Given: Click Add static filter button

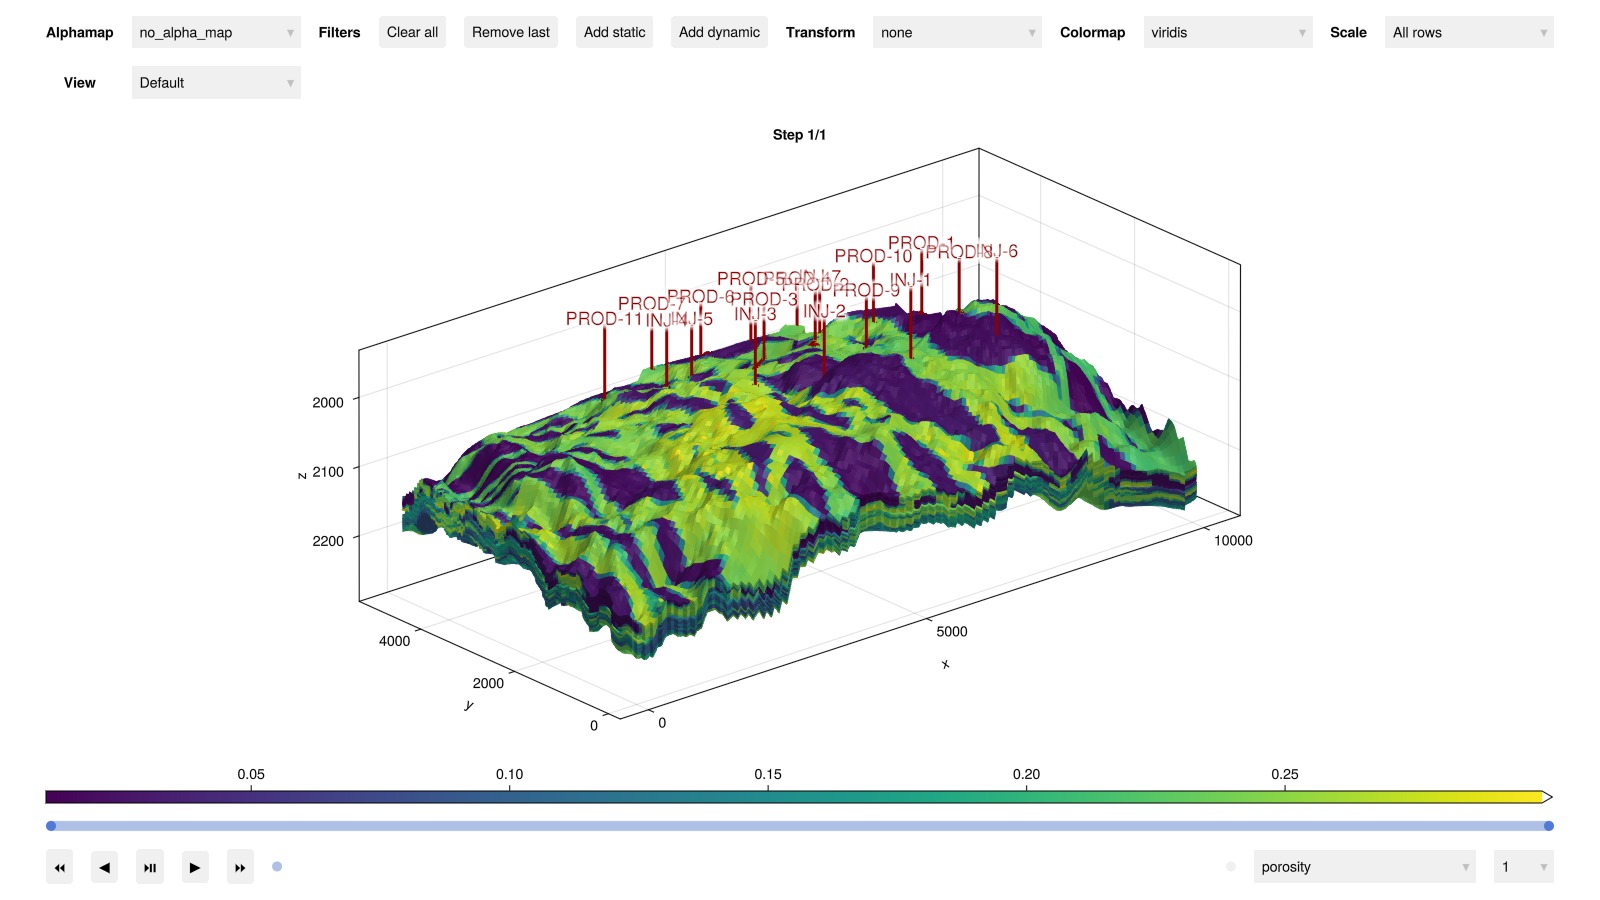Looking at the screenshot, I should 614,33.
